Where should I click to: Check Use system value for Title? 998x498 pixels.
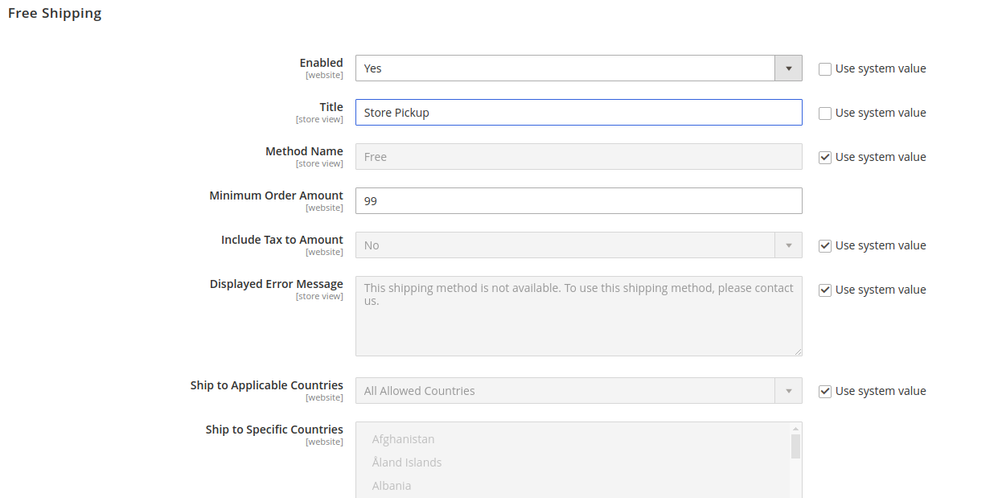point(825,113)
